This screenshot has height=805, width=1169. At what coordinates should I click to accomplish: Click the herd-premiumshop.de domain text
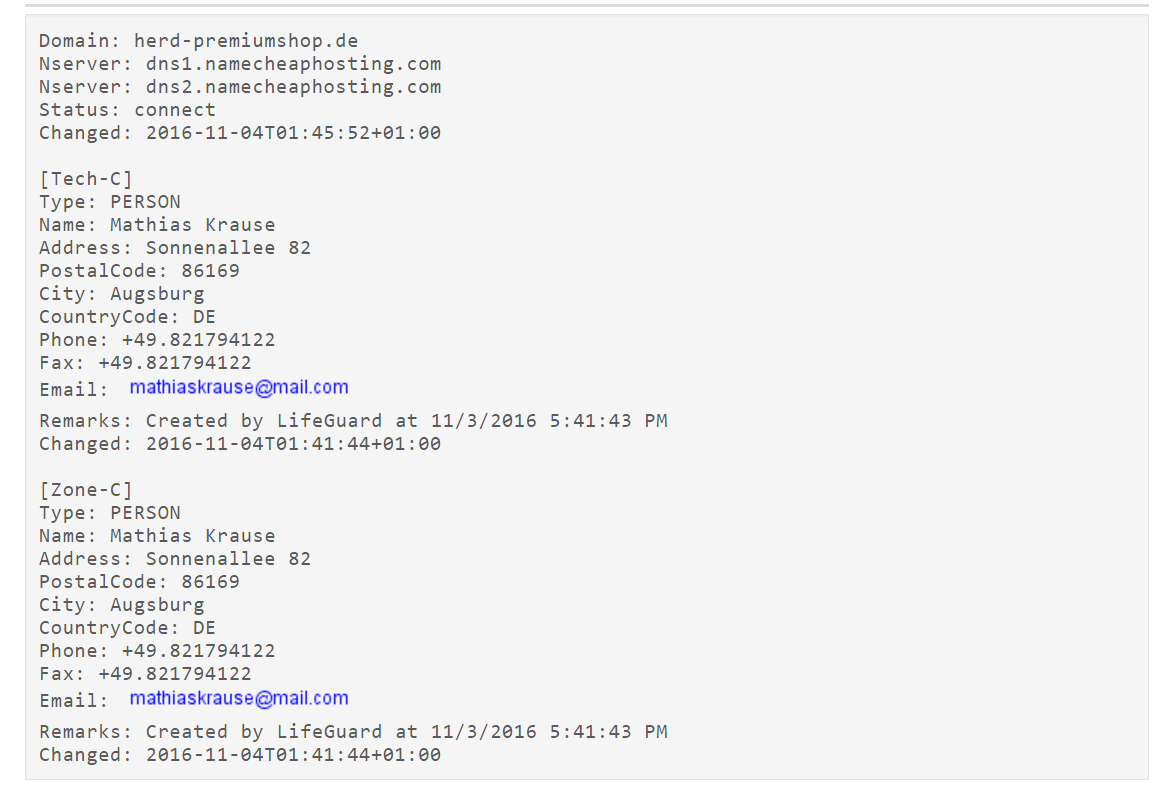click(246, 41)
